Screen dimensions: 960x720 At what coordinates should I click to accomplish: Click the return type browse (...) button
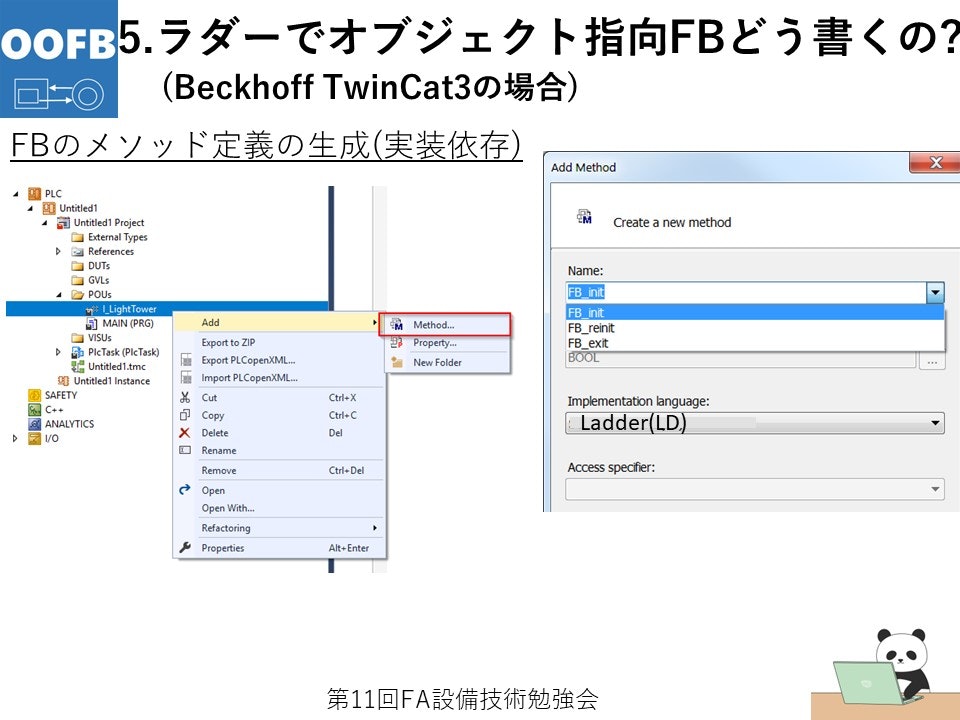click(x=932, y=361)
